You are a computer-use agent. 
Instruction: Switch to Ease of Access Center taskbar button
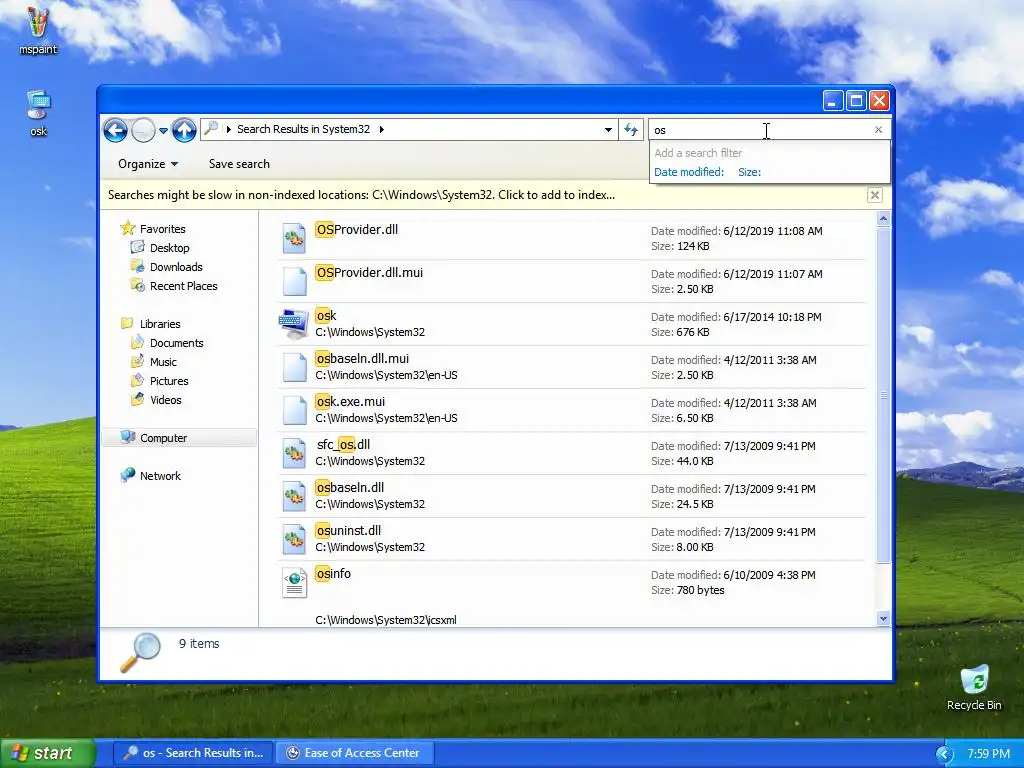(355, 753)
